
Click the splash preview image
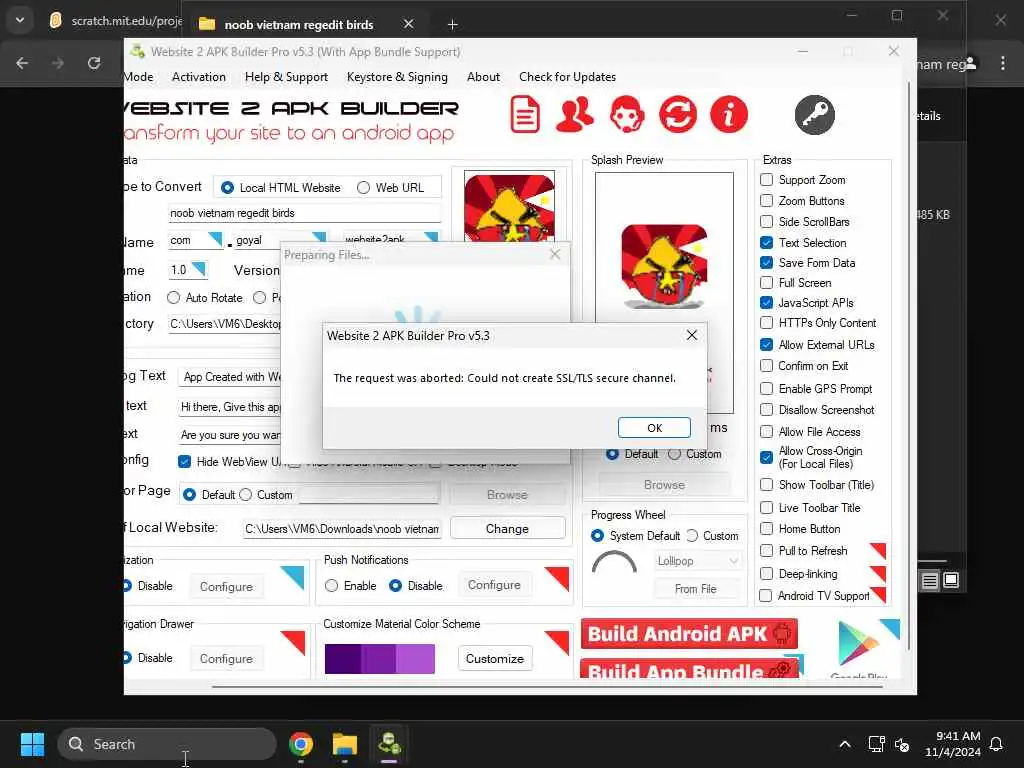[664, 266]
